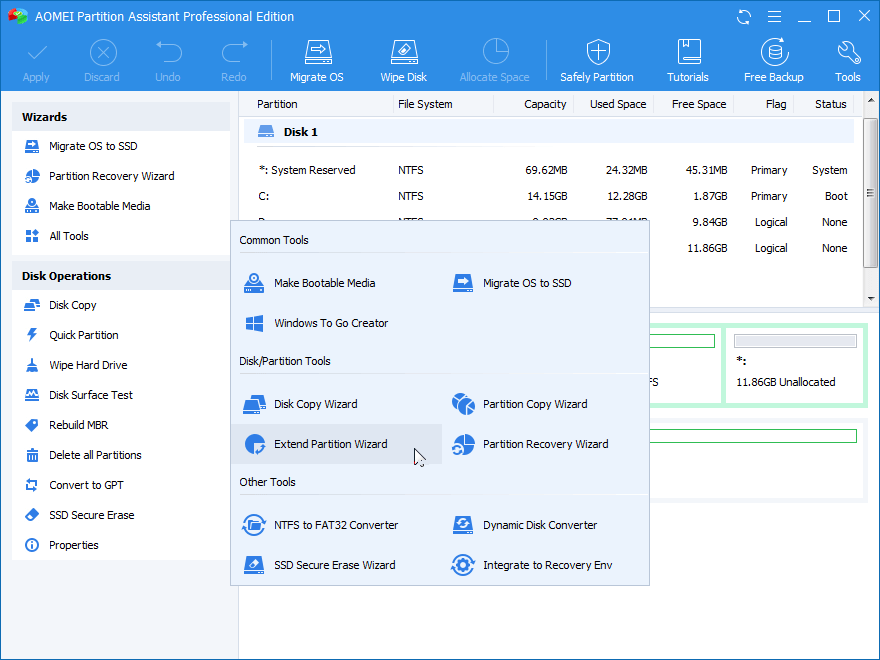880x660 pixels.
Task: Click the Free Space column header
Action: click(x=699, y=104)
